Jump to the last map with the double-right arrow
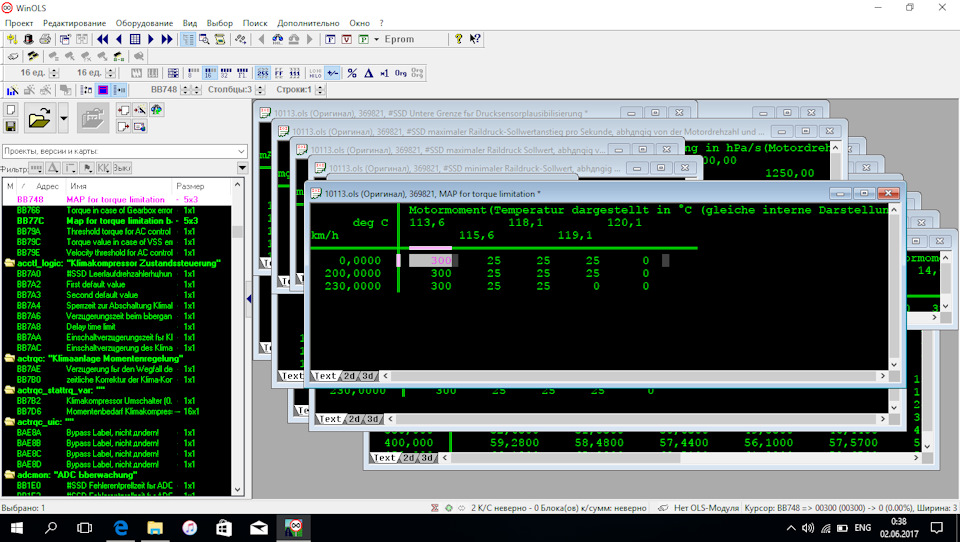 point(167,39)
